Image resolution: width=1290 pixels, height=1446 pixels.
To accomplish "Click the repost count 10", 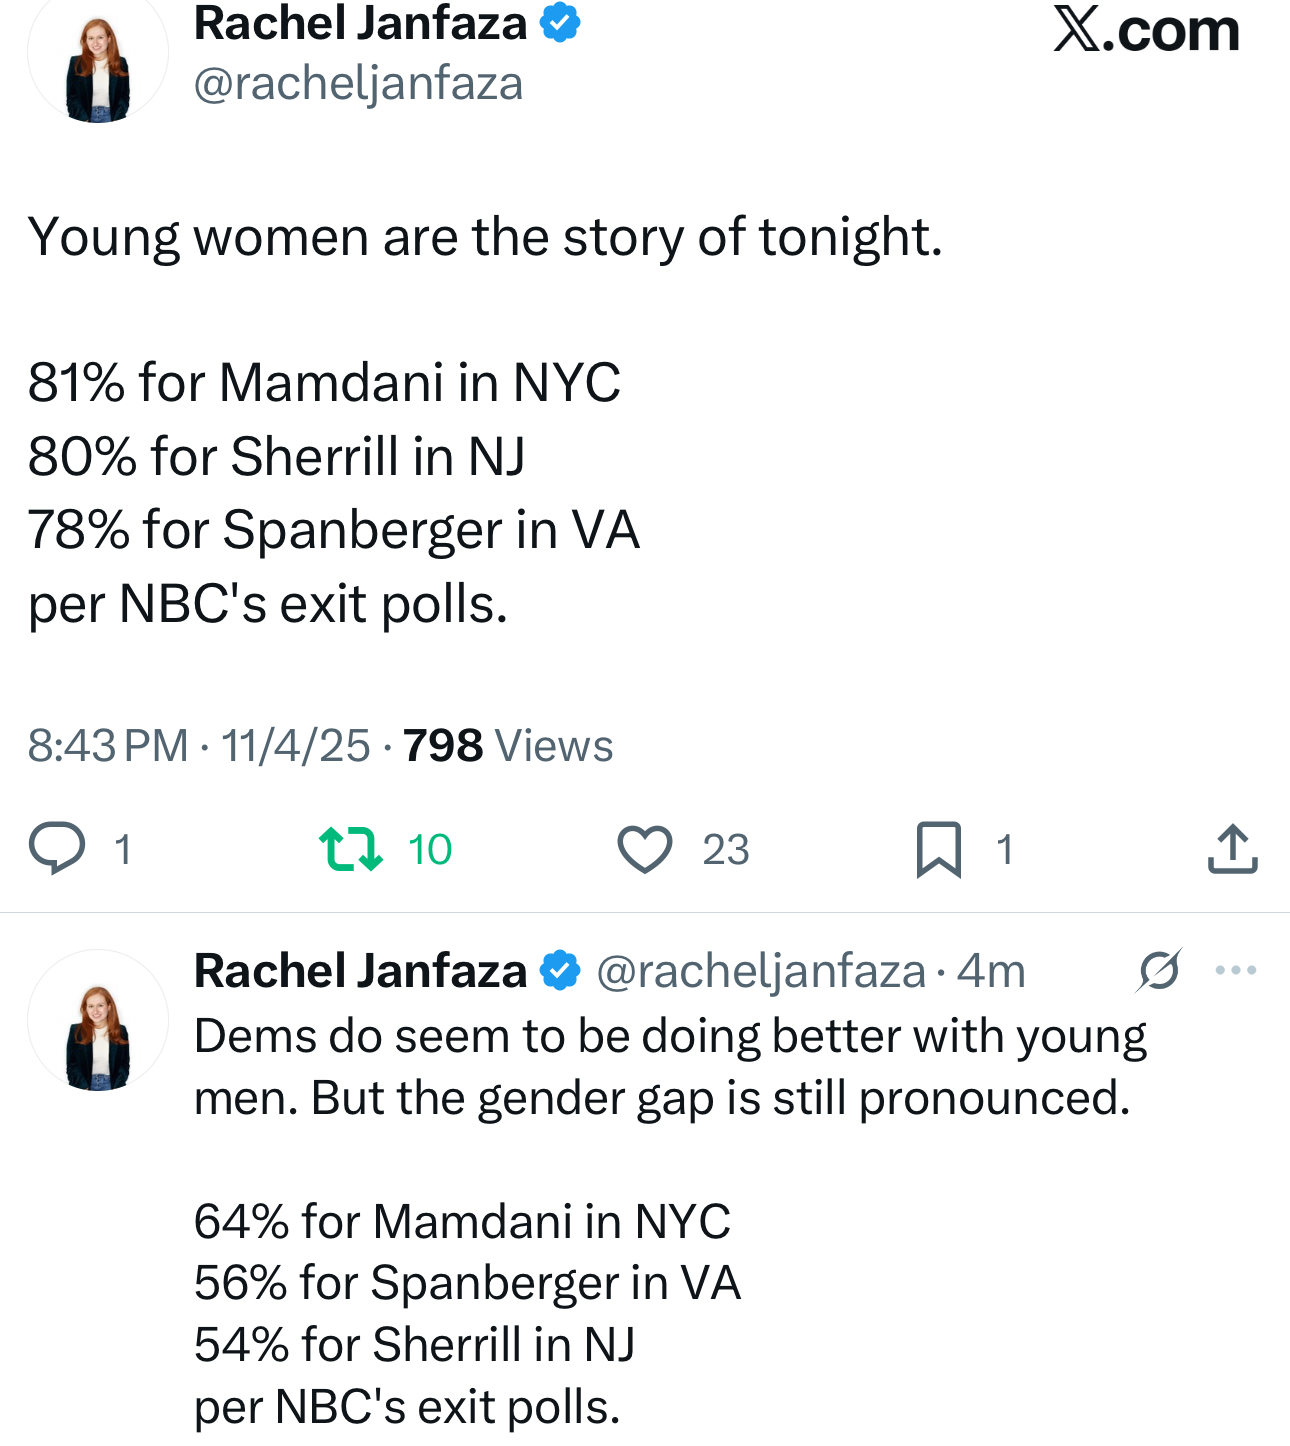I will pyautogui.click(x=430, y=850).
